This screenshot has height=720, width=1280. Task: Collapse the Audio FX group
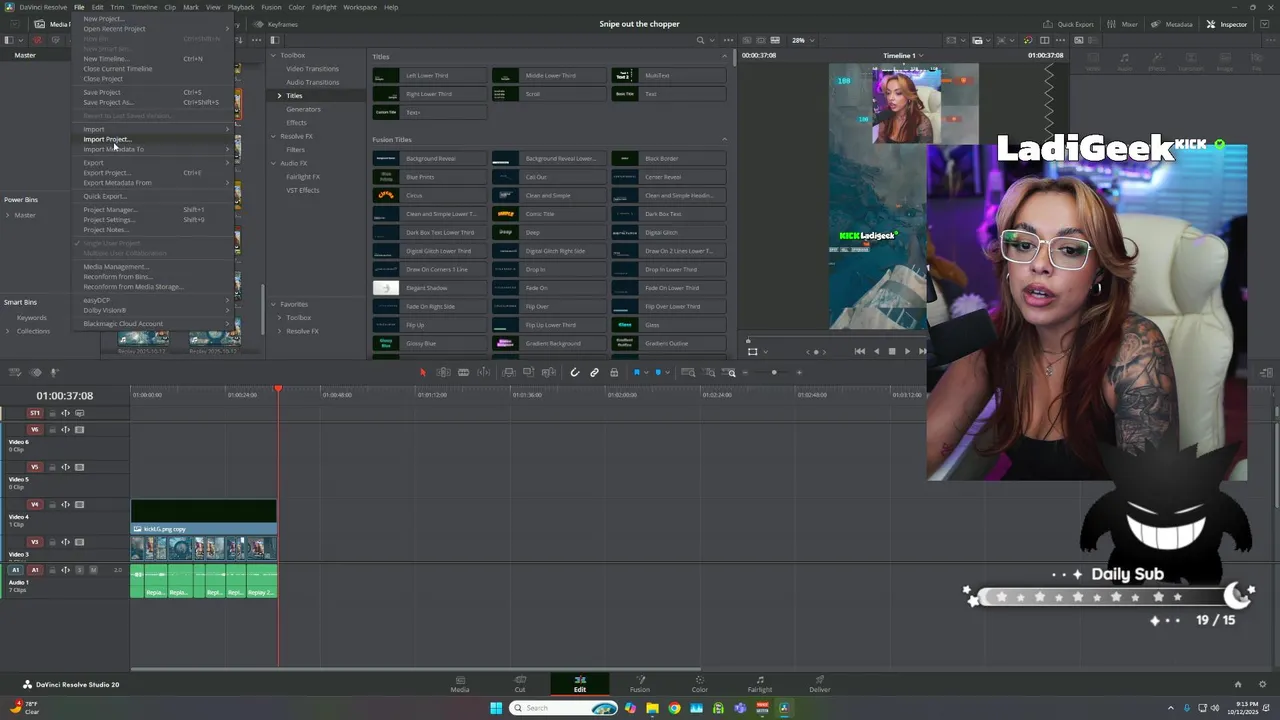coord(272,163)
